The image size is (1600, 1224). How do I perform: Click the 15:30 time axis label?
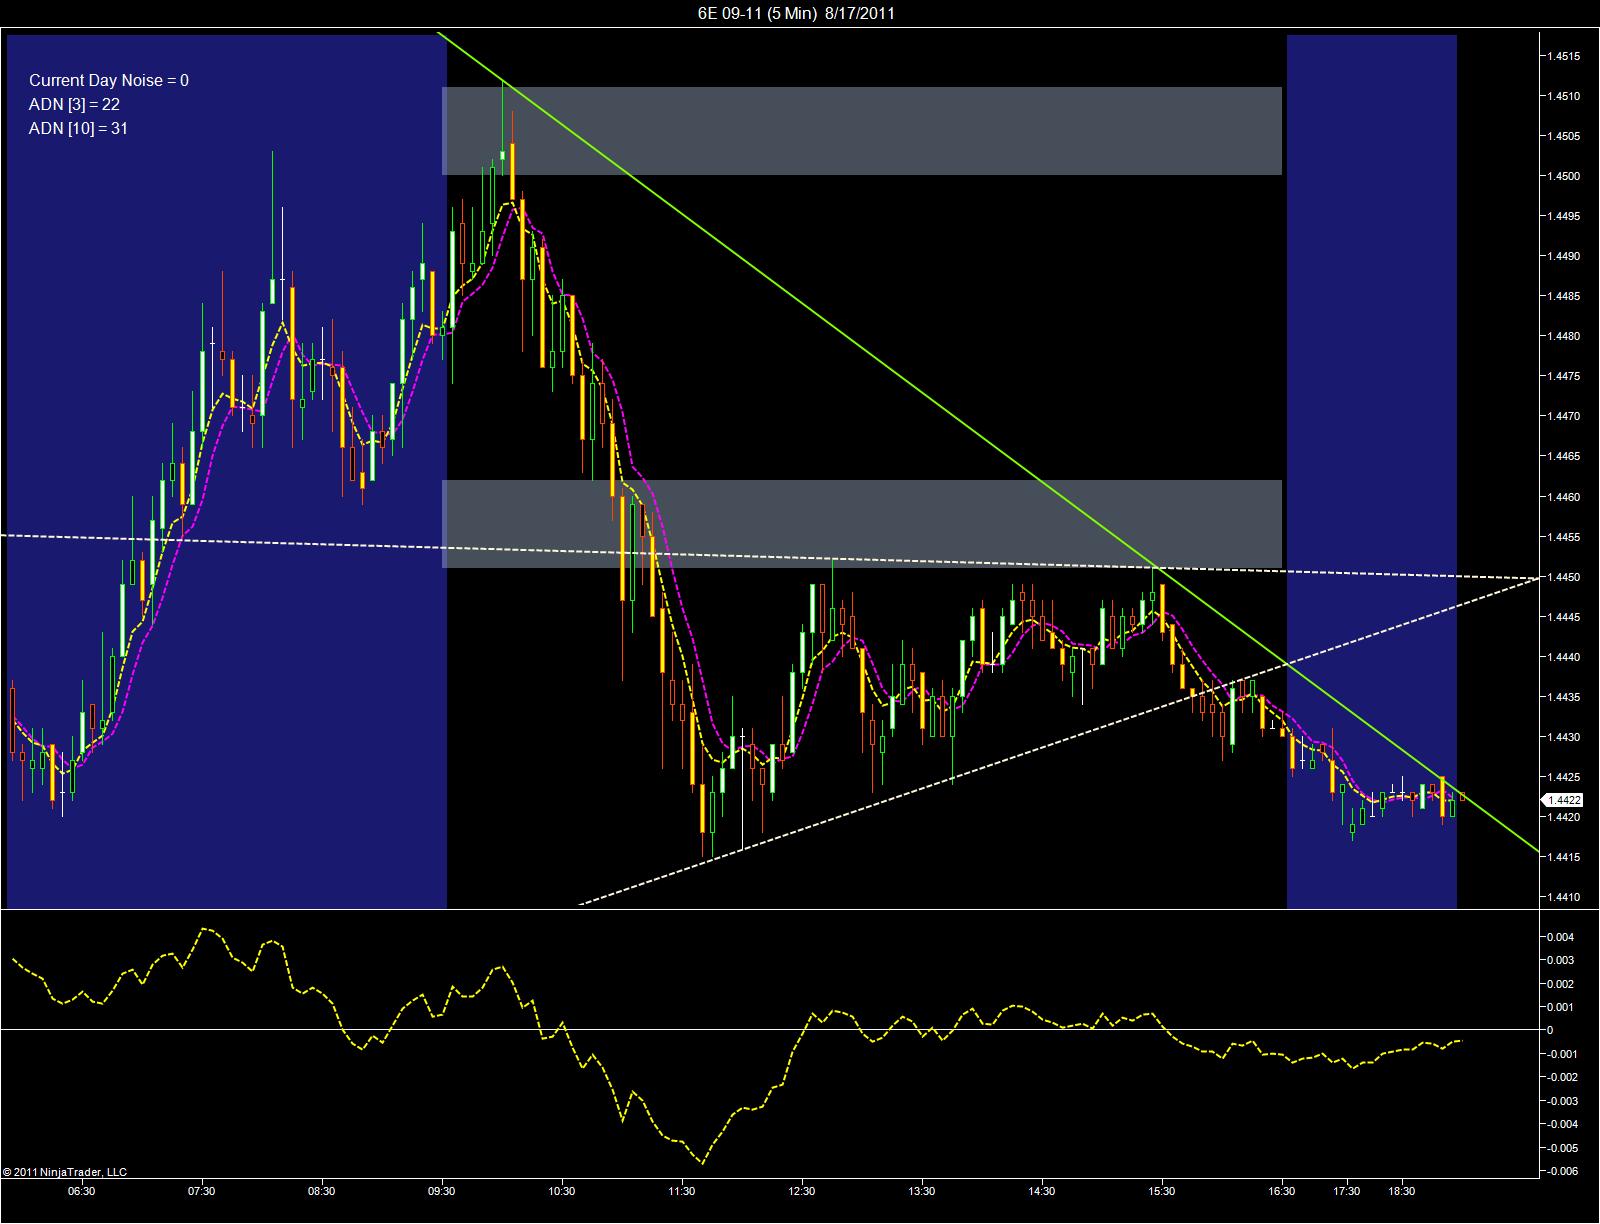1161,1191
